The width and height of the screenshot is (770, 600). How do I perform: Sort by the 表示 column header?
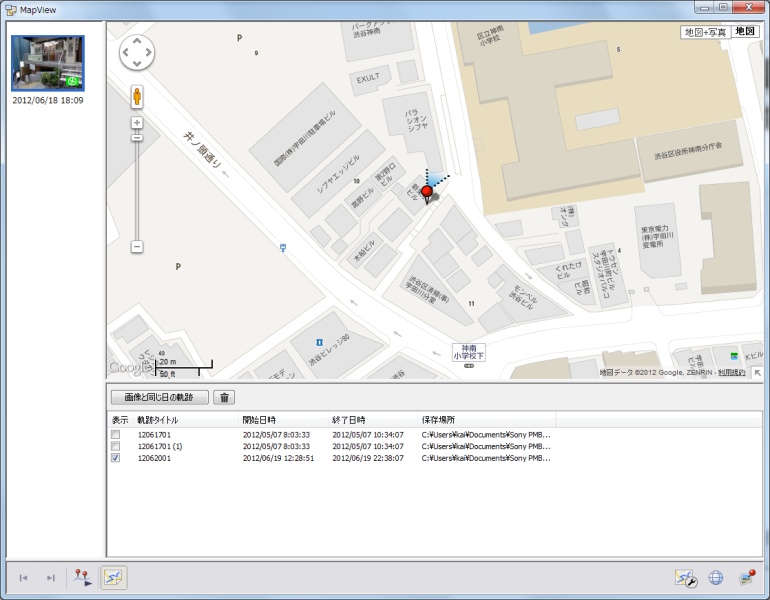click(120, 420)
